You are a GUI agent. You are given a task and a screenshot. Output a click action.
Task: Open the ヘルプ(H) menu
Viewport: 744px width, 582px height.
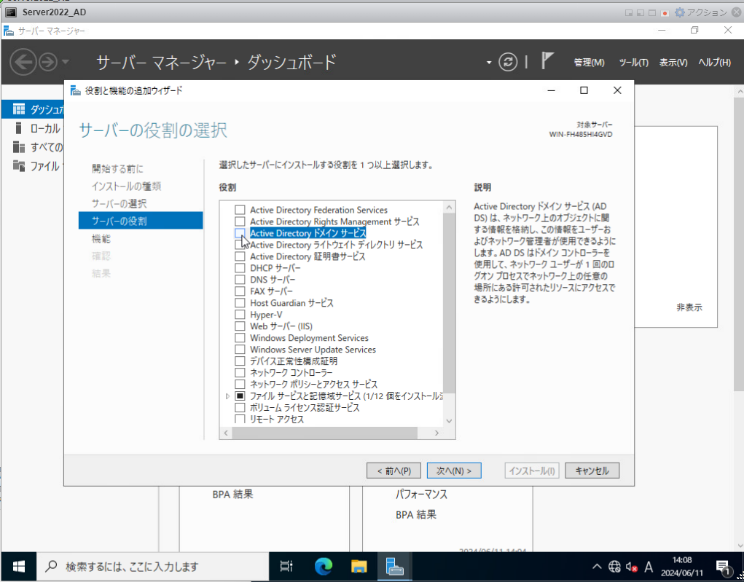tap(714, 62)
